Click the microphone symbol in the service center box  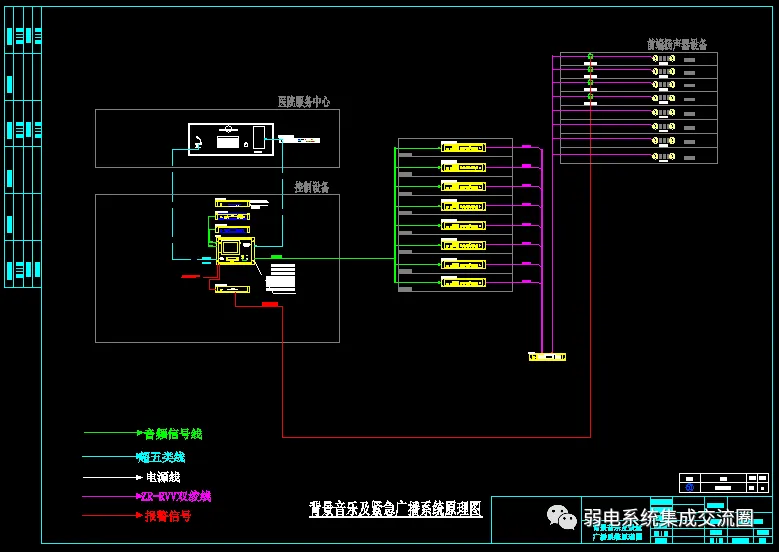198,142
